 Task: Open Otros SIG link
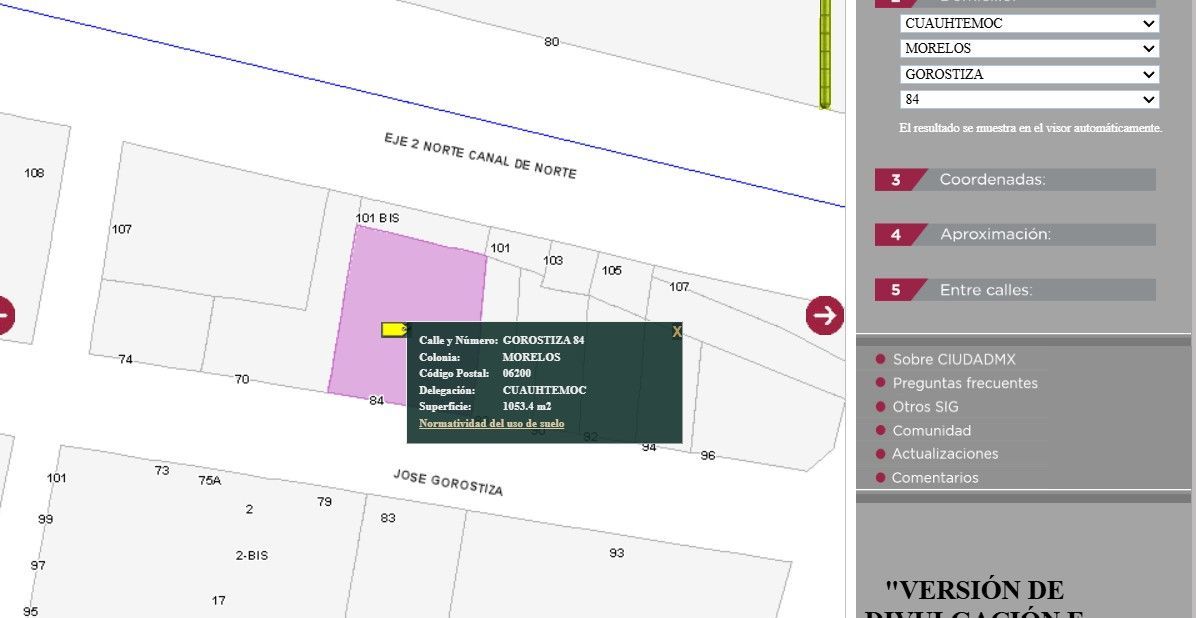click(x=925, y=407)
